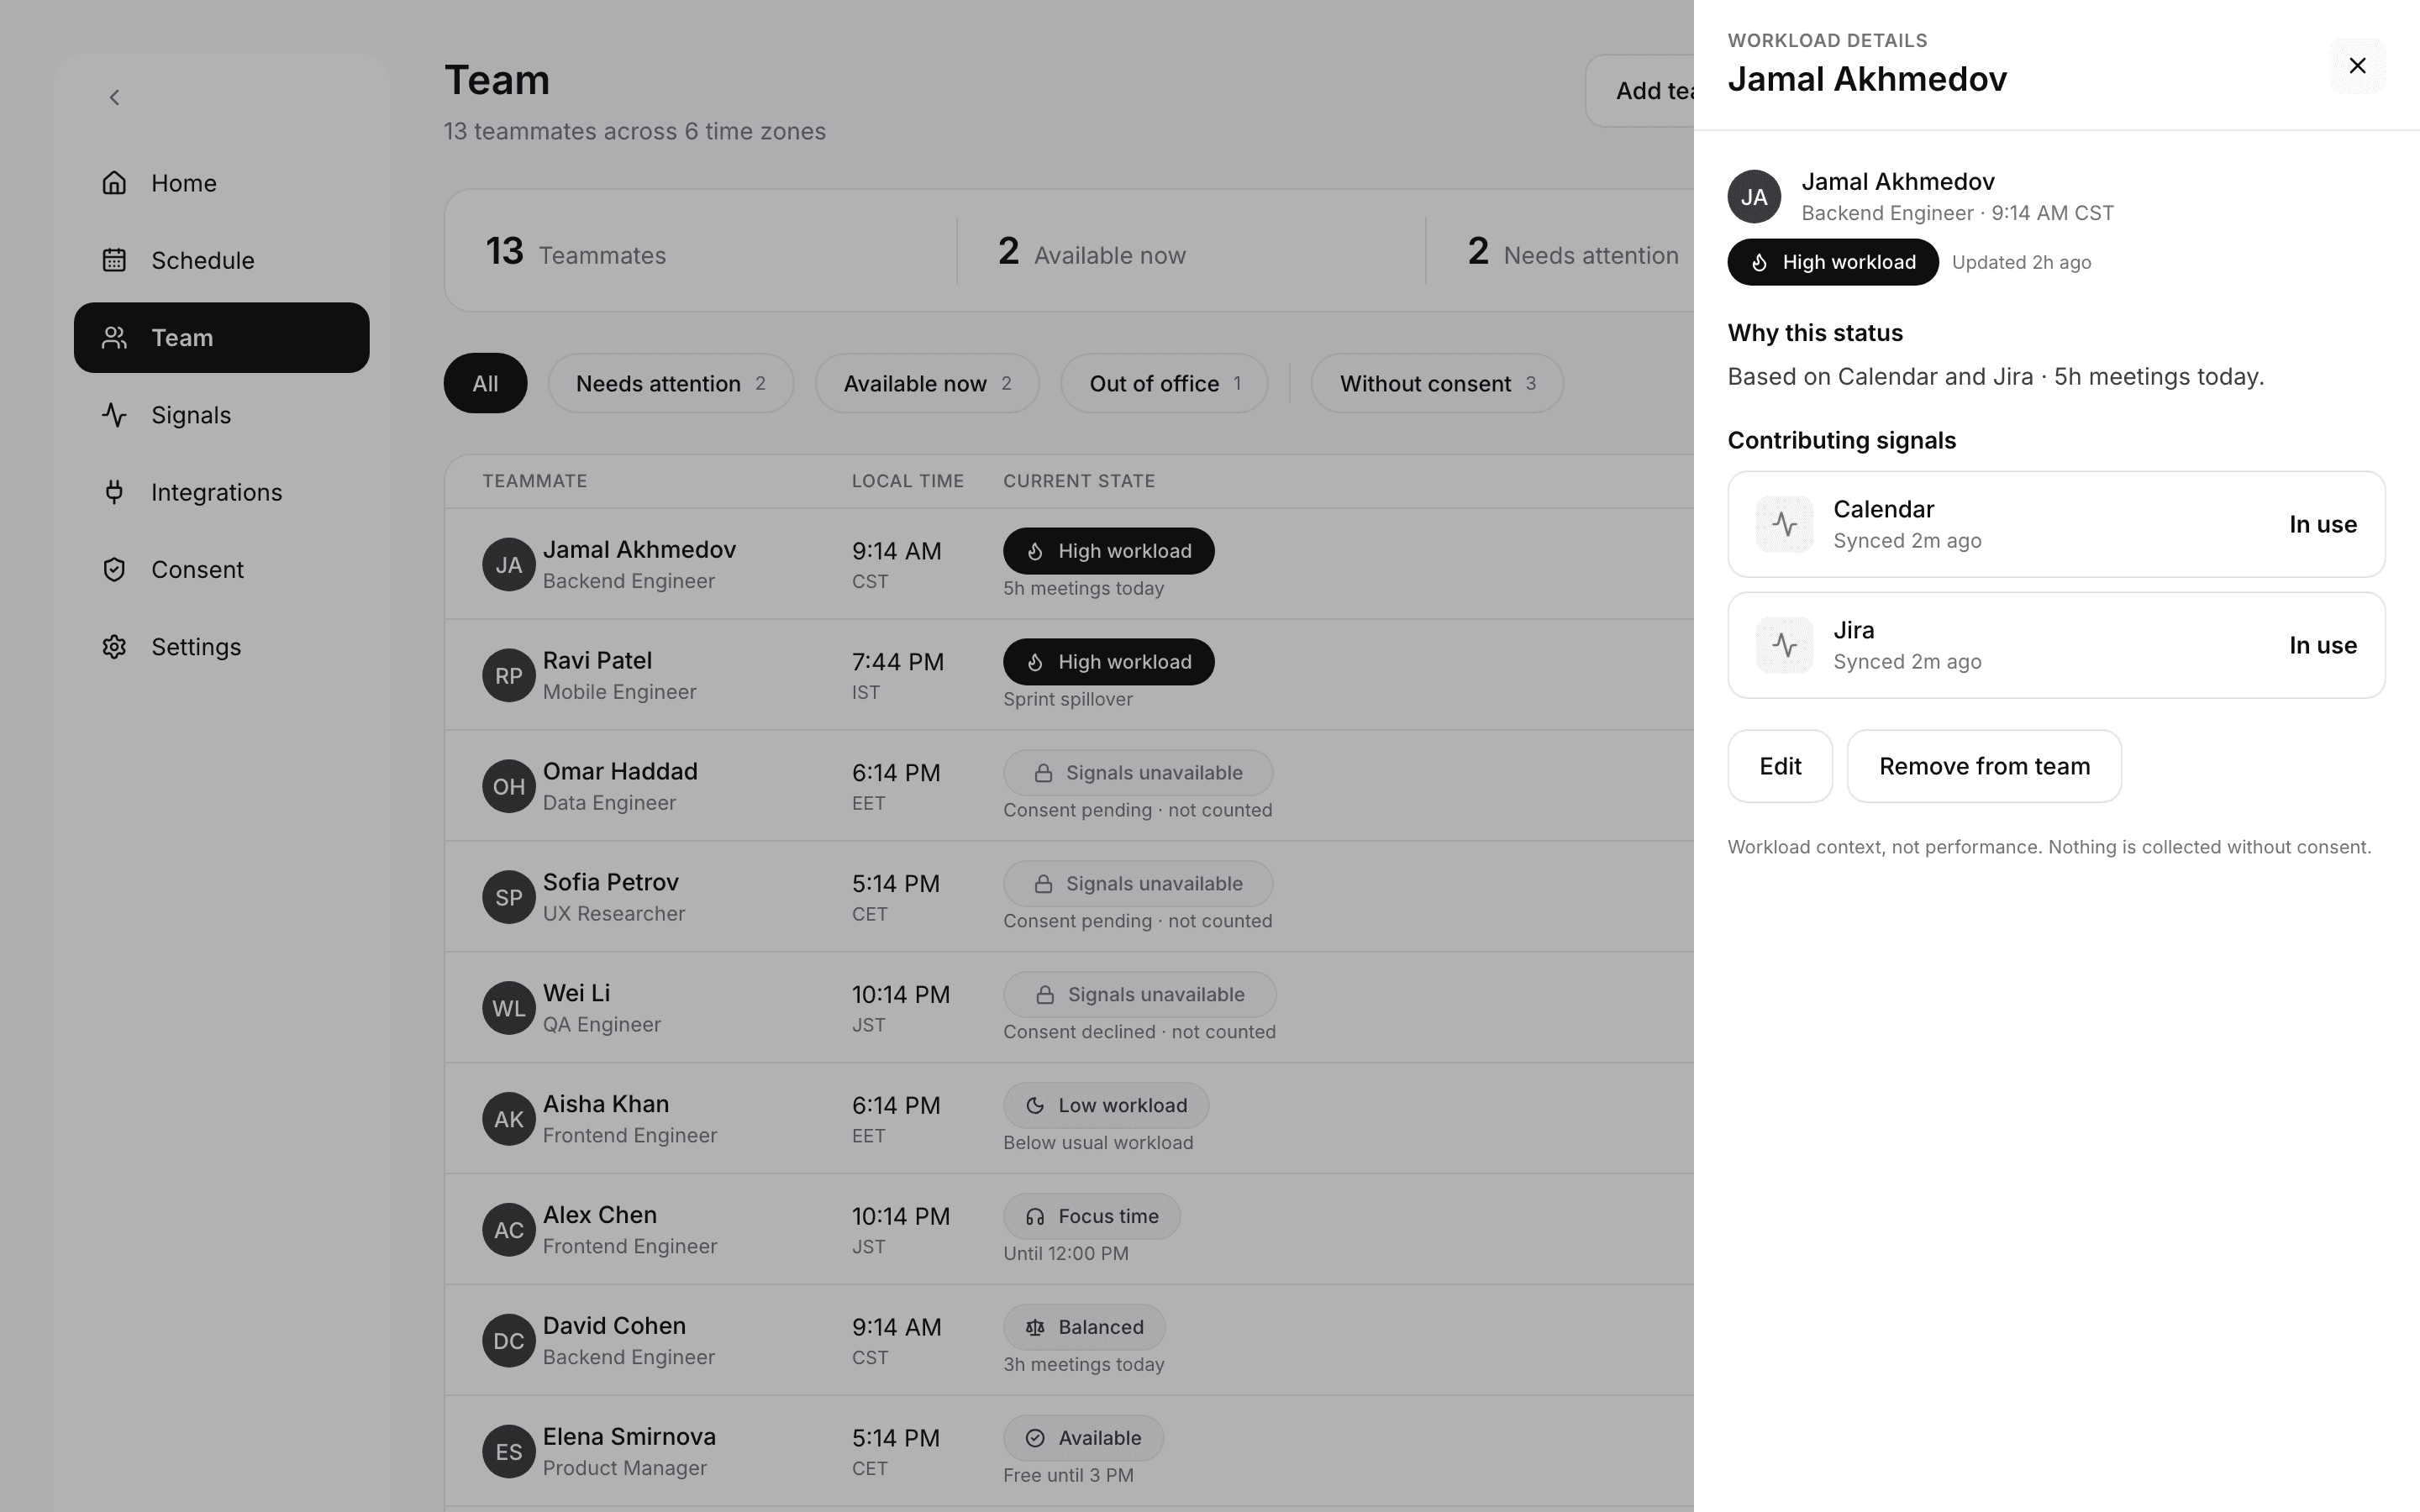Click the Consent shield icon
2420x1512 pixels.
(114, 569)
